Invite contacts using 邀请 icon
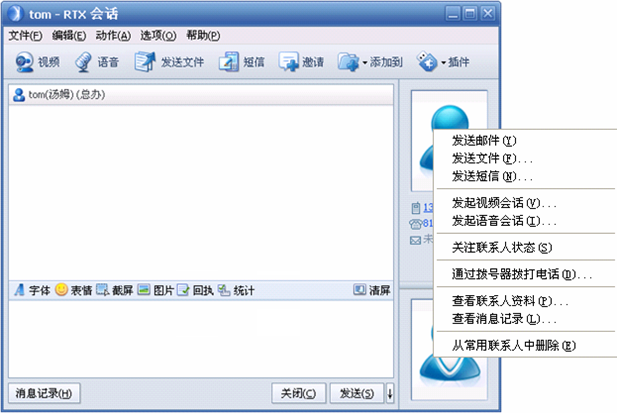 click(x=289, y=62)
